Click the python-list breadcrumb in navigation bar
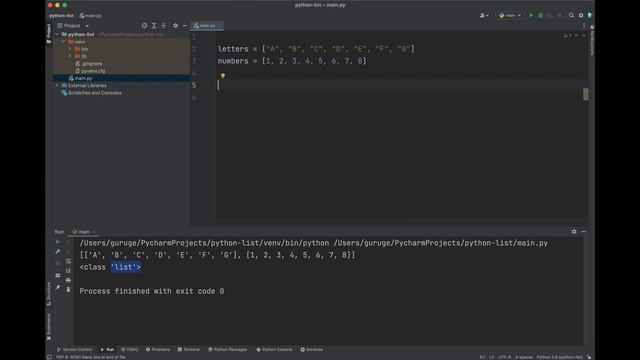The image size is (640, 360). pyautogui.click(x=61, y=16)
